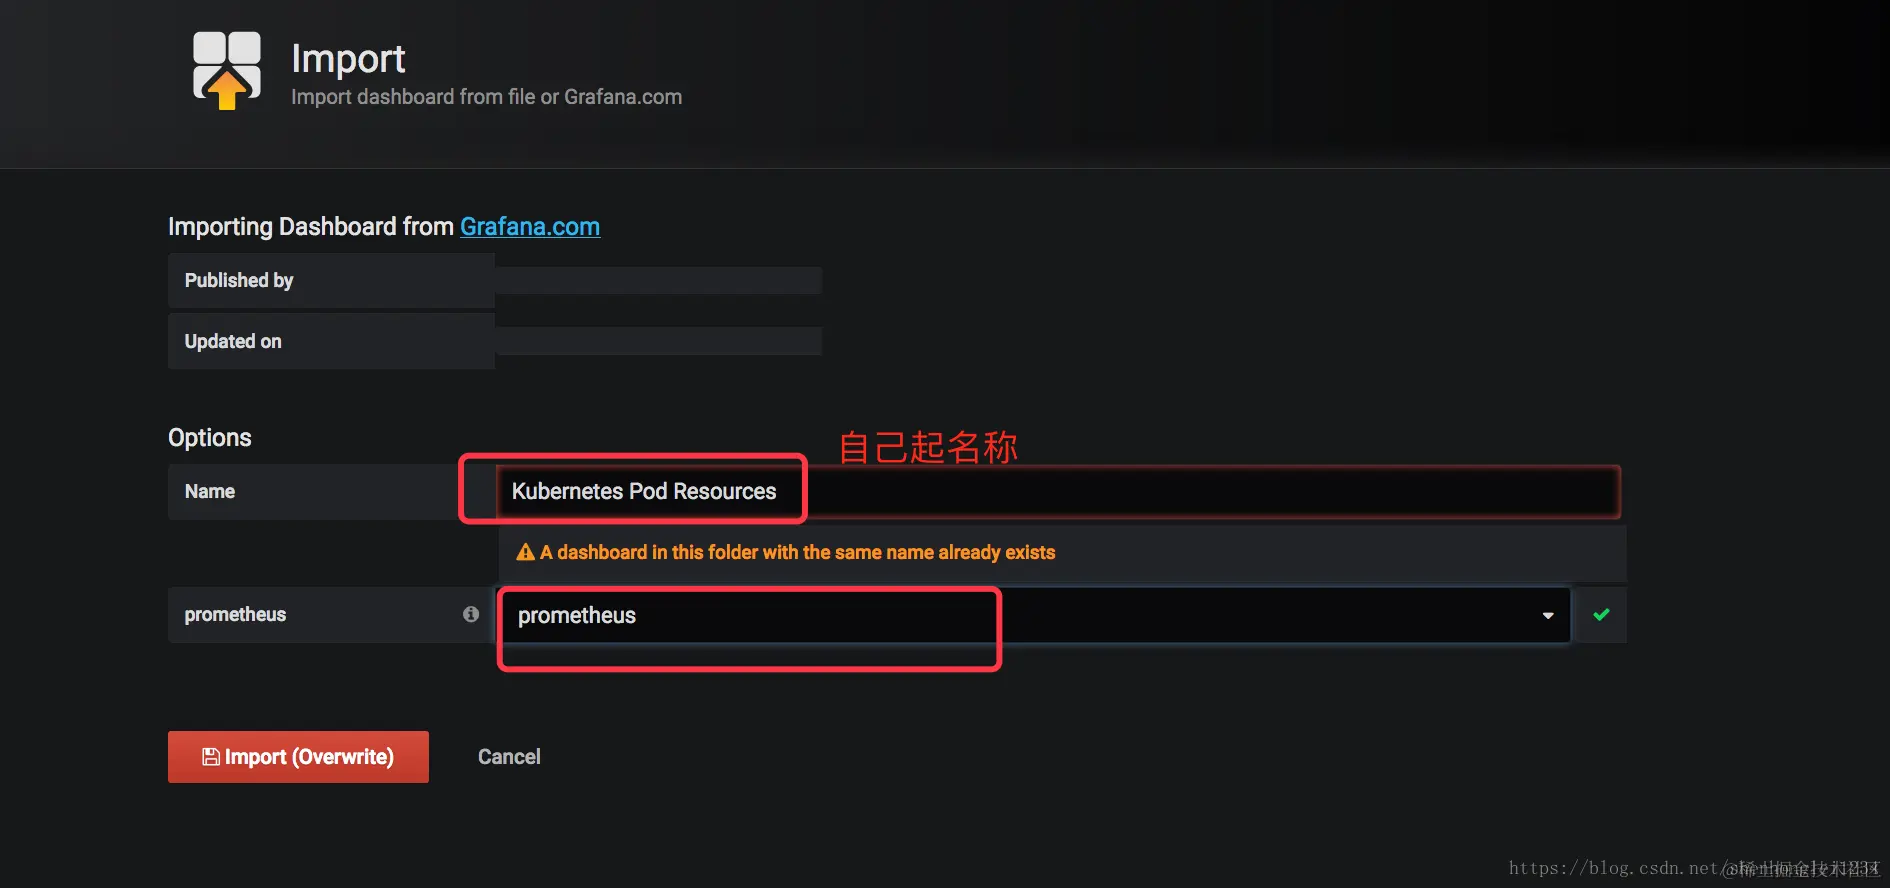Click the Updated on value field

click(x=658, y=341)
